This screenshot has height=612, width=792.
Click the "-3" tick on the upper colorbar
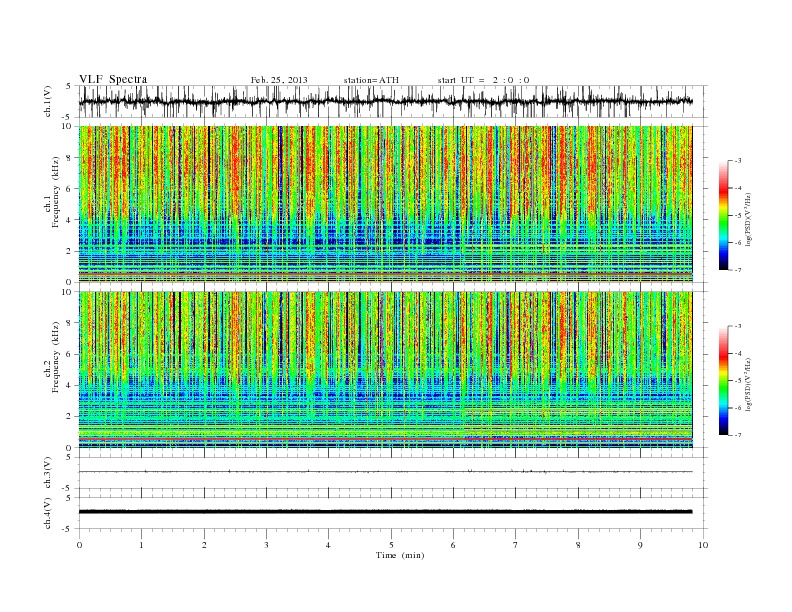point(738,161)
